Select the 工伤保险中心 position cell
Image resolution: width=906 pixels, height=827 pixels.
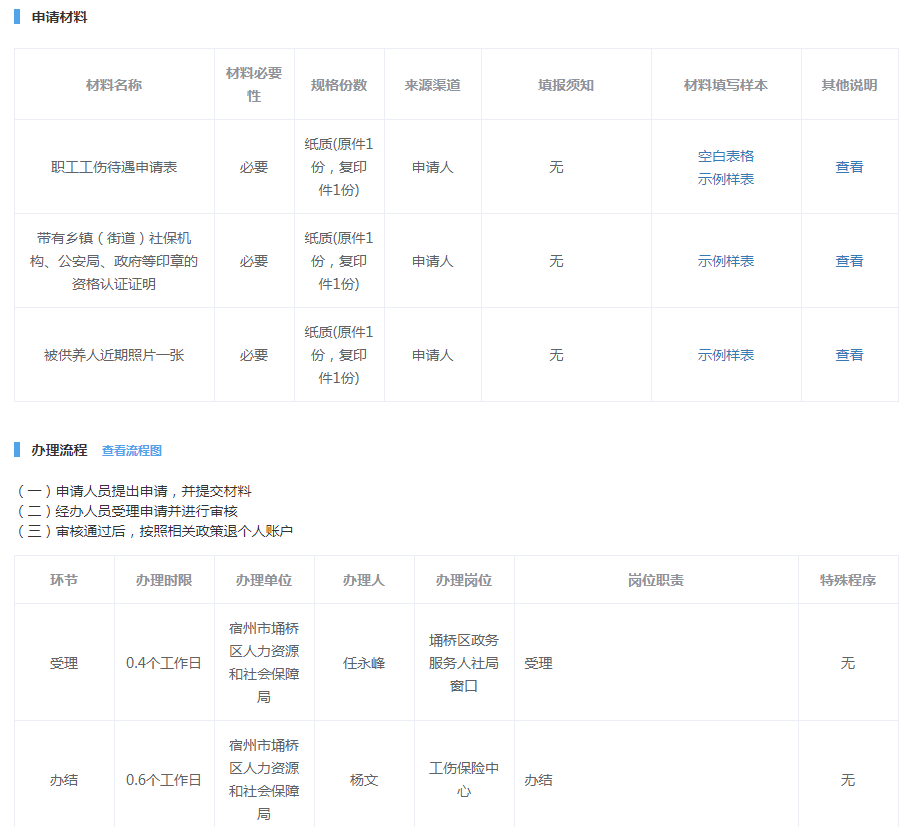pos(464,779)
